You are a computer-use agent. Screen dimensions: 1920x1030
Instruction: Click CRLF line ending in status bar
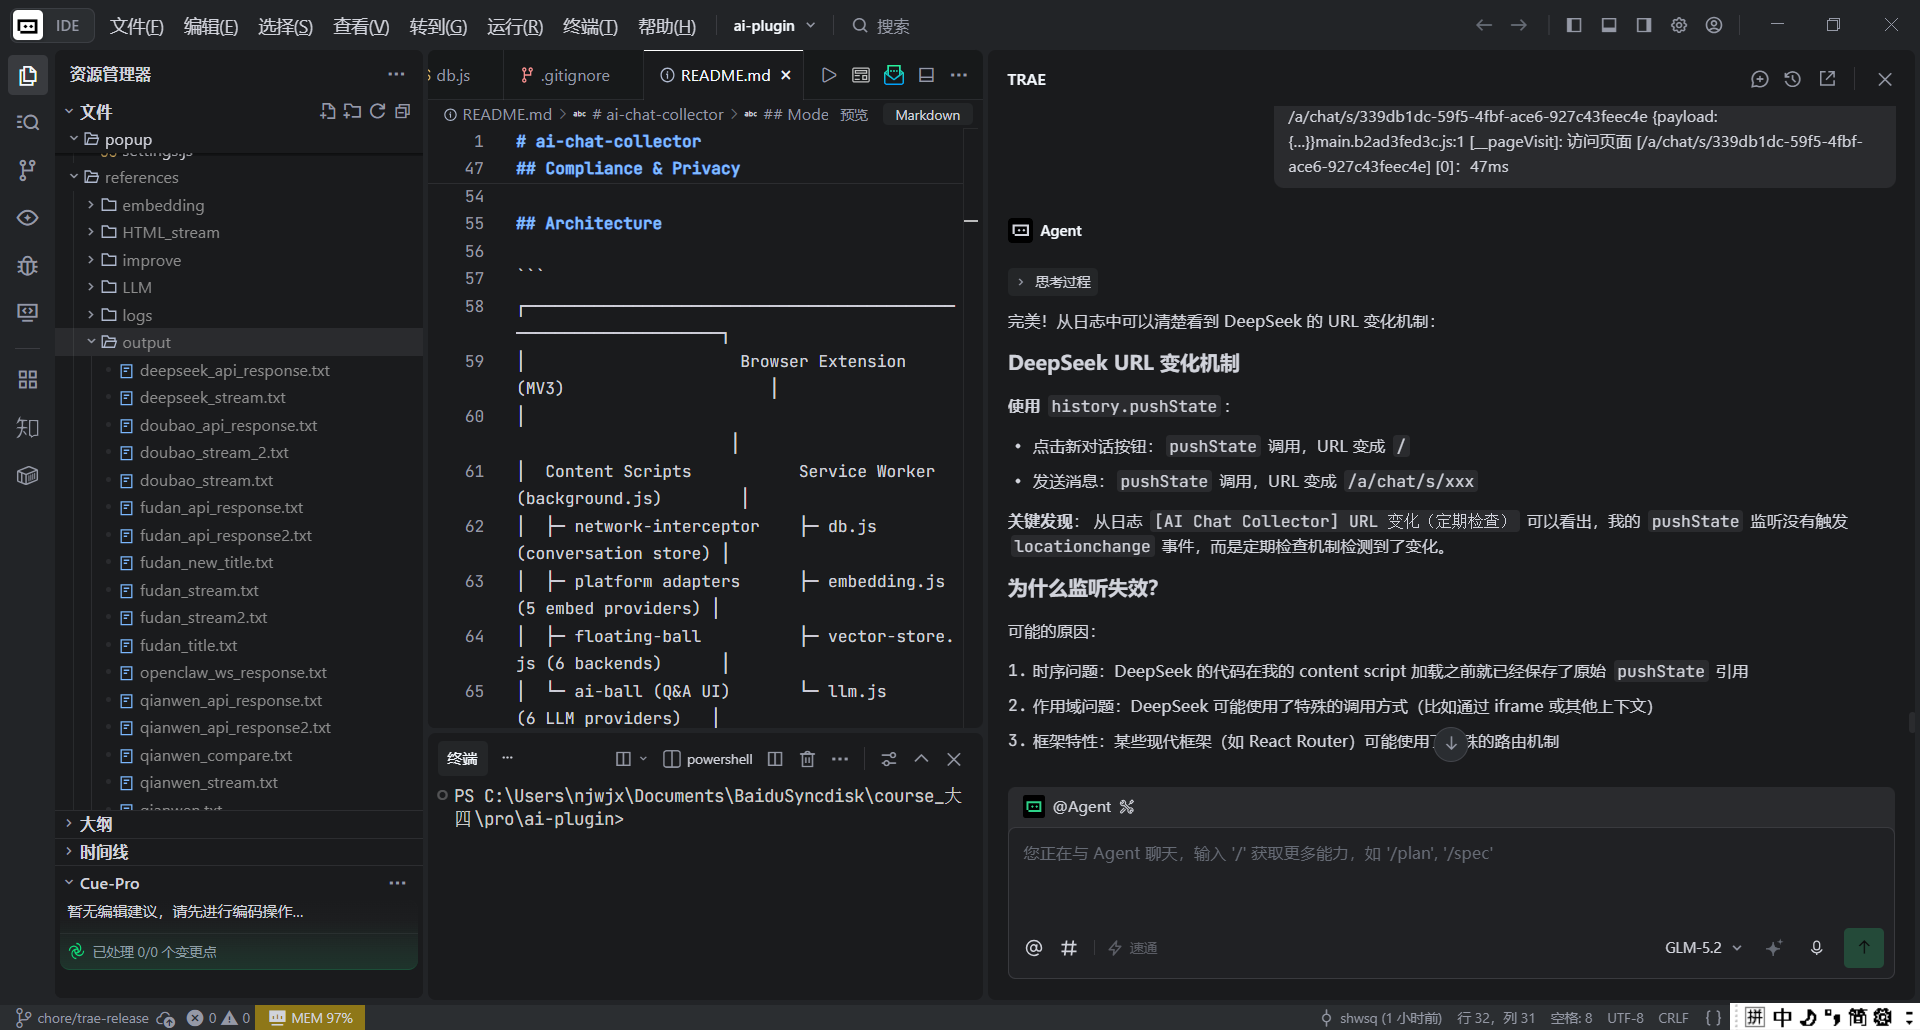(x=1673, y=1018)
